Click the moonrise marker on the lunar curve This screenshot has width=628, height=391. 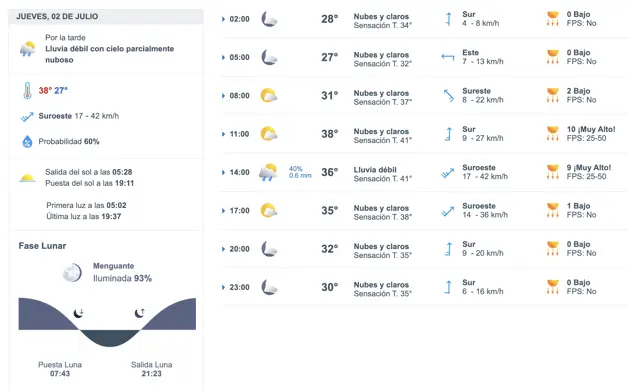pyautogui.click(x=139, y=313)
